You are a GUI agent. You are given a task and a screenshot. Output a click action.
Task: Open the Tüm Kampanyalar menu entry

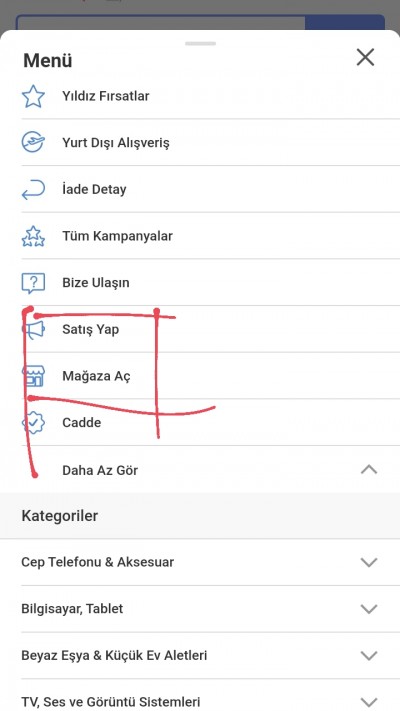(210, 236)
